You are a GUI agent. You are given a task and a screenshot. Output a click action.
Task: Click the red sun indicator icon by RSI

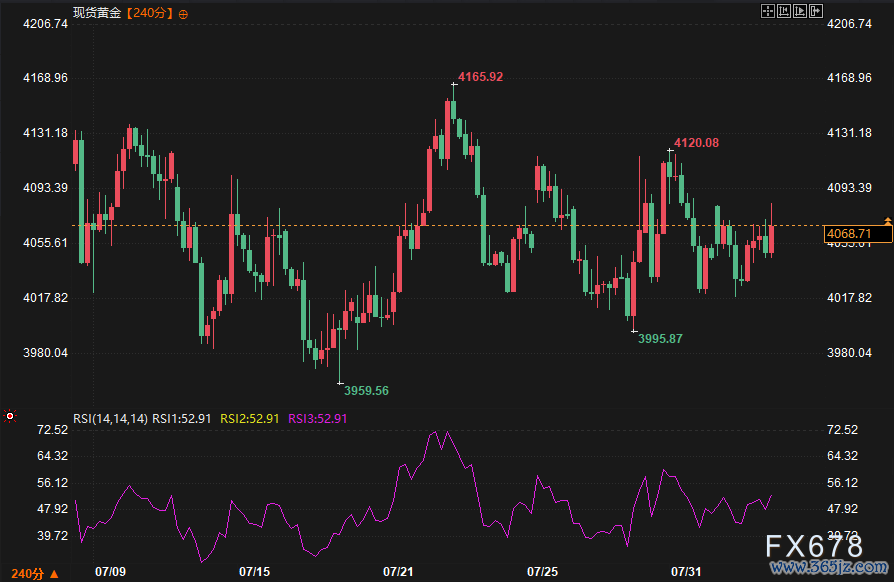(10, 417)
